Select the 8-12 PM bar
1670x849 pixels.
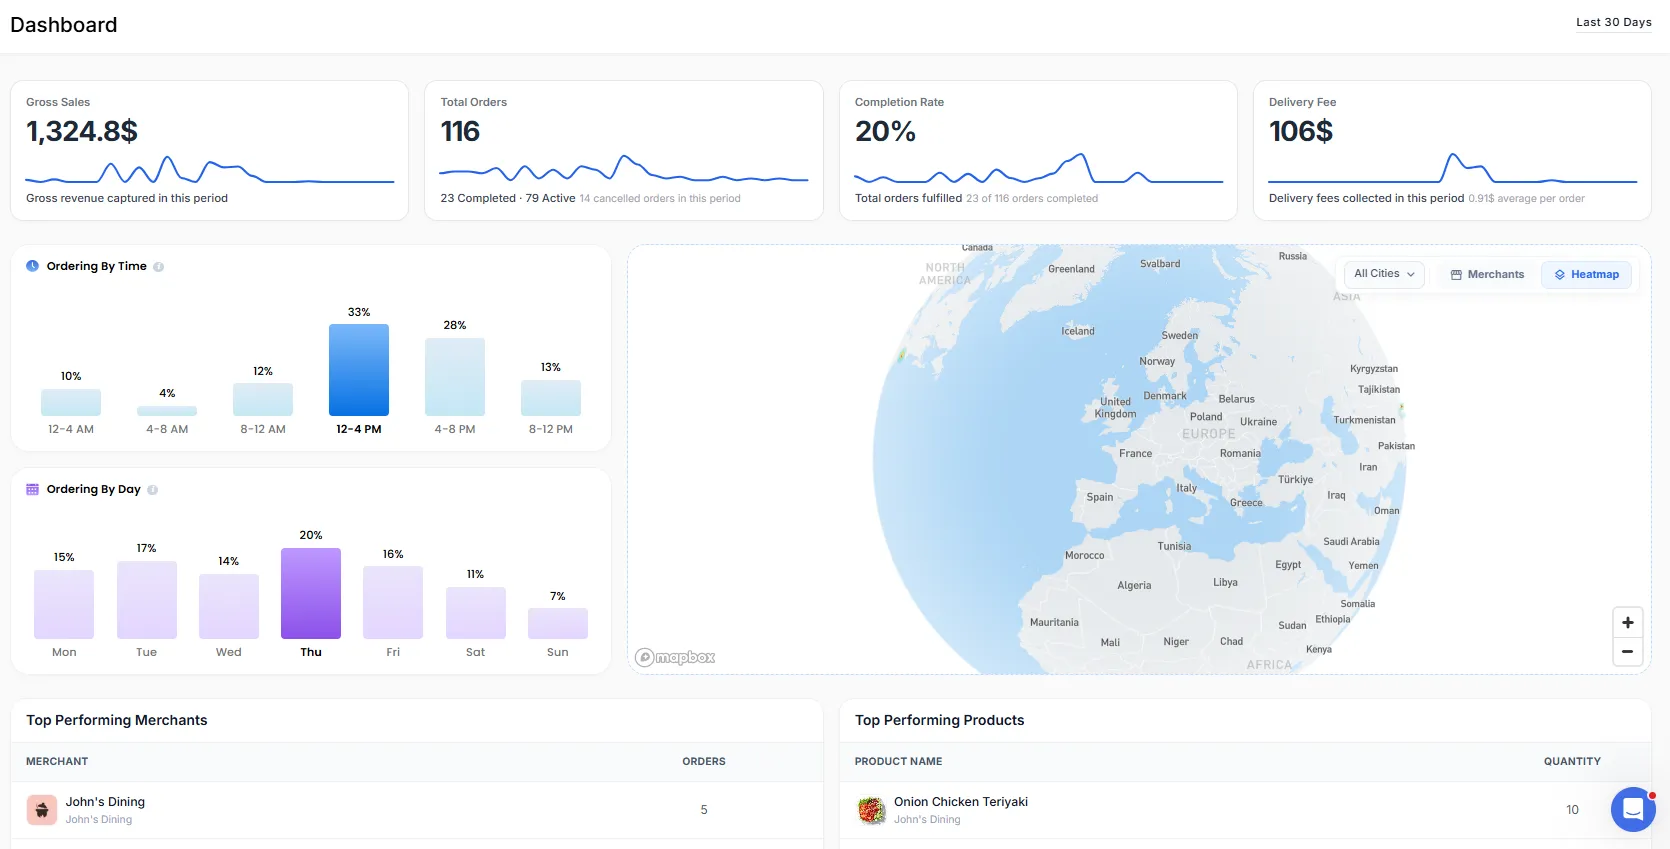pyautogui.click(x=551, y=398)
